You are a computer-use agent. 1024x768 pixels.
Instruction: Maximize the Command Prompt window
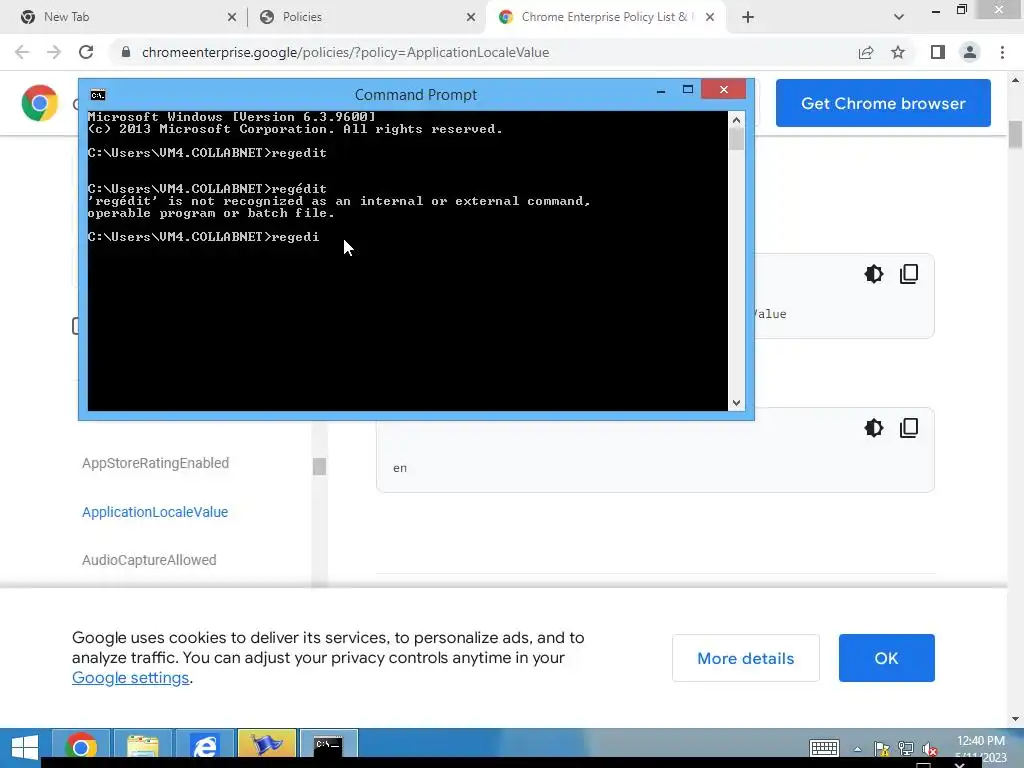pos(688,89)
